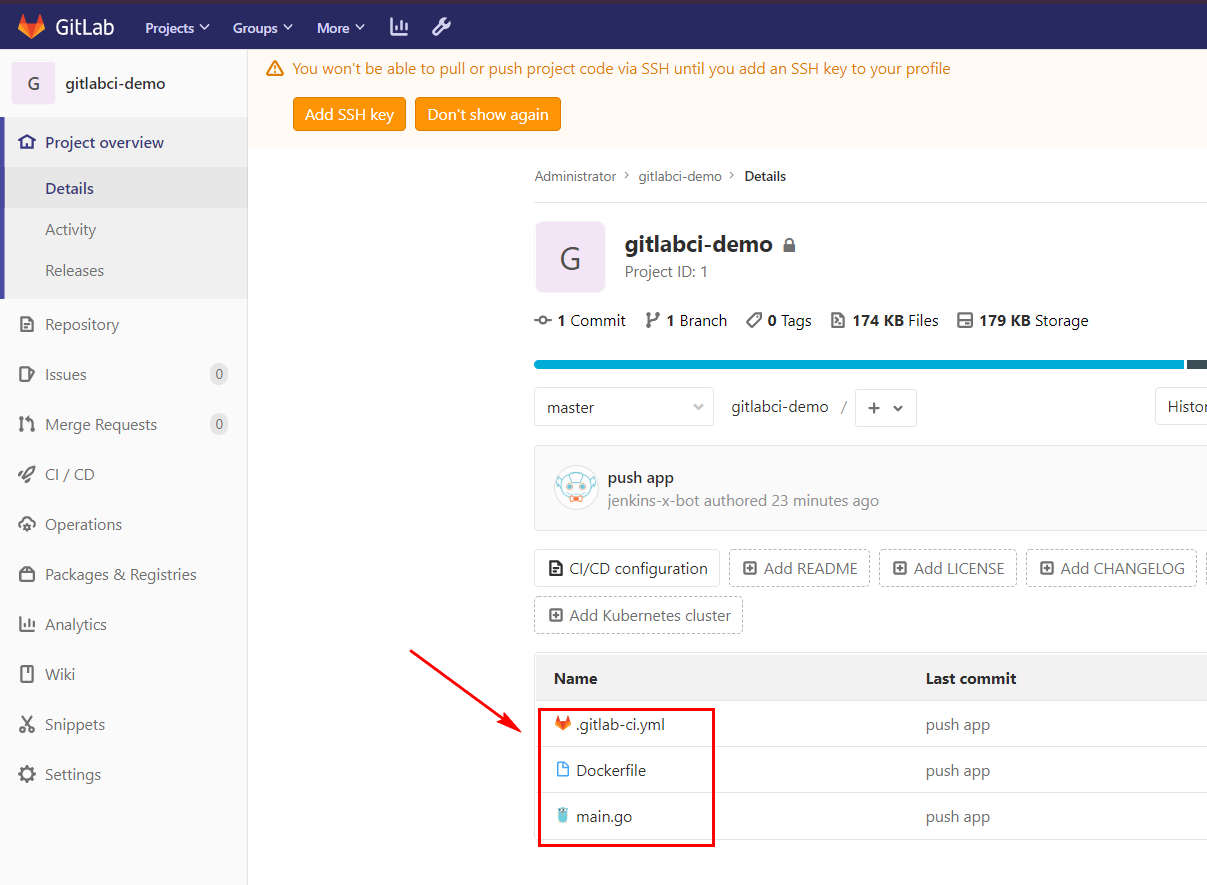Click the Merge Requests count badge 0
Viewport: 1207px width, 885px height.
point(219,424)
